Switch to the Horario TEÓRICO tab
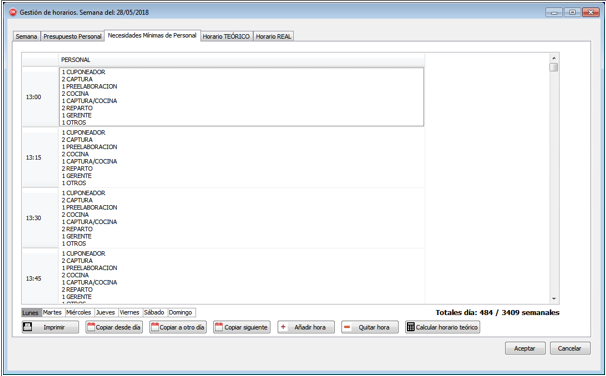Viewport: 606px width, 376px height. click(226, 36)
